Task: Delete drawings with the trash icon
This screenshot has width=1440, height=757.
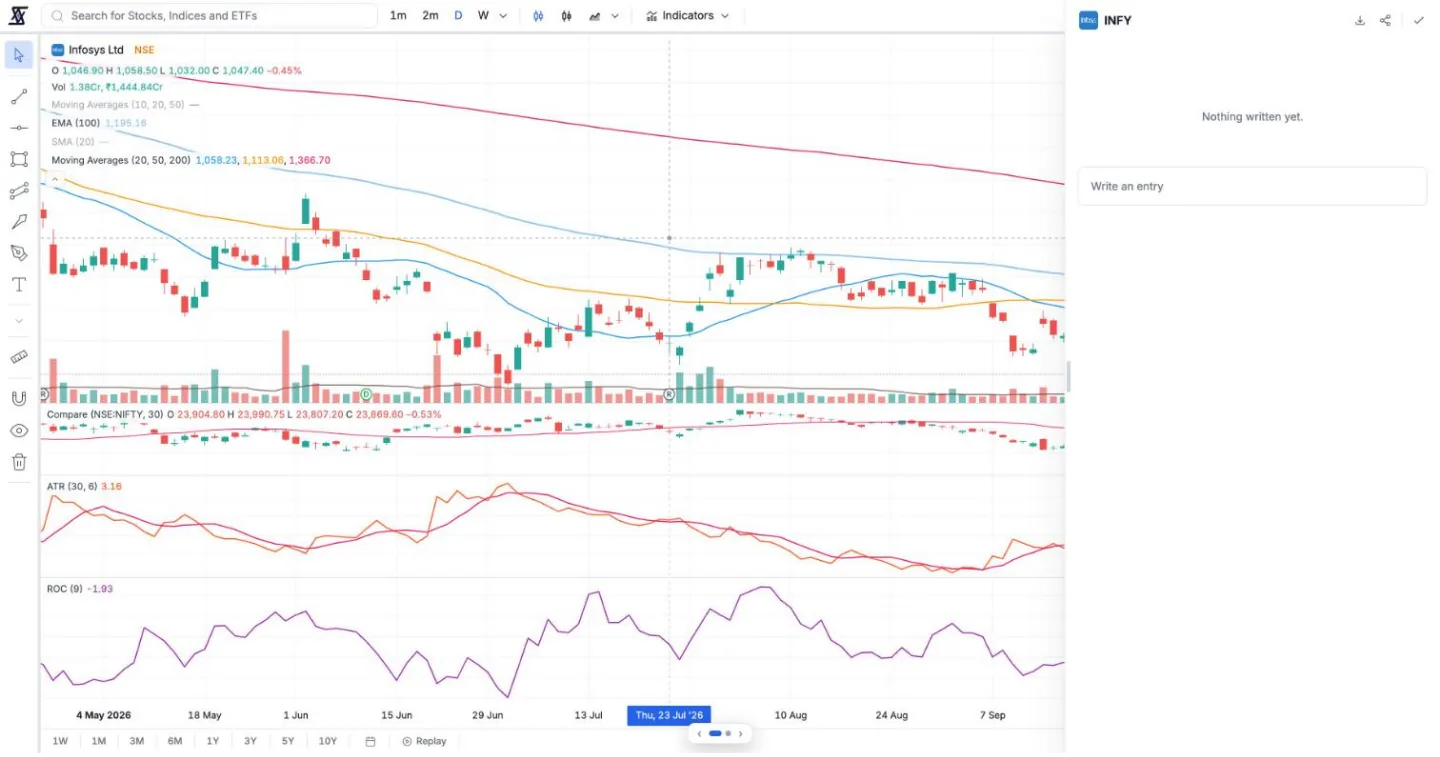Action: click(19, 462)
